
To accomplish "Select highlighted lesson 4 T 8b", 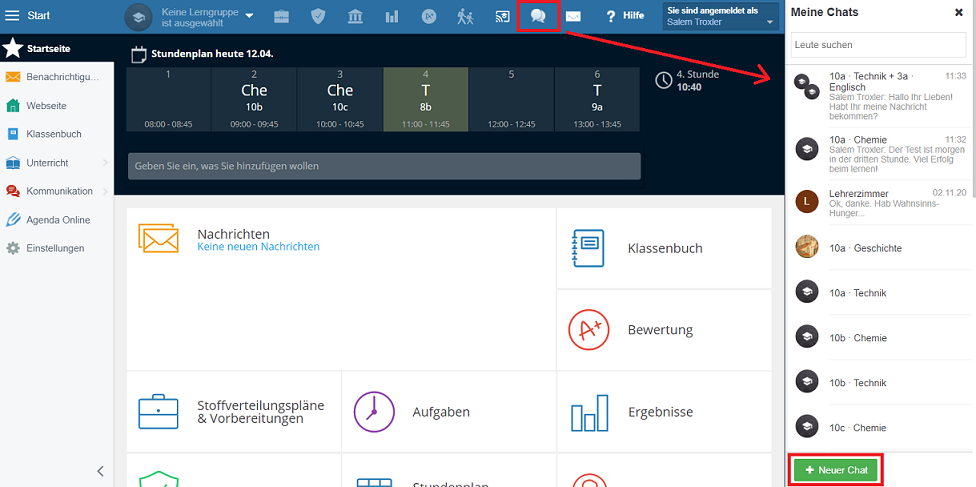I will 426,100.
